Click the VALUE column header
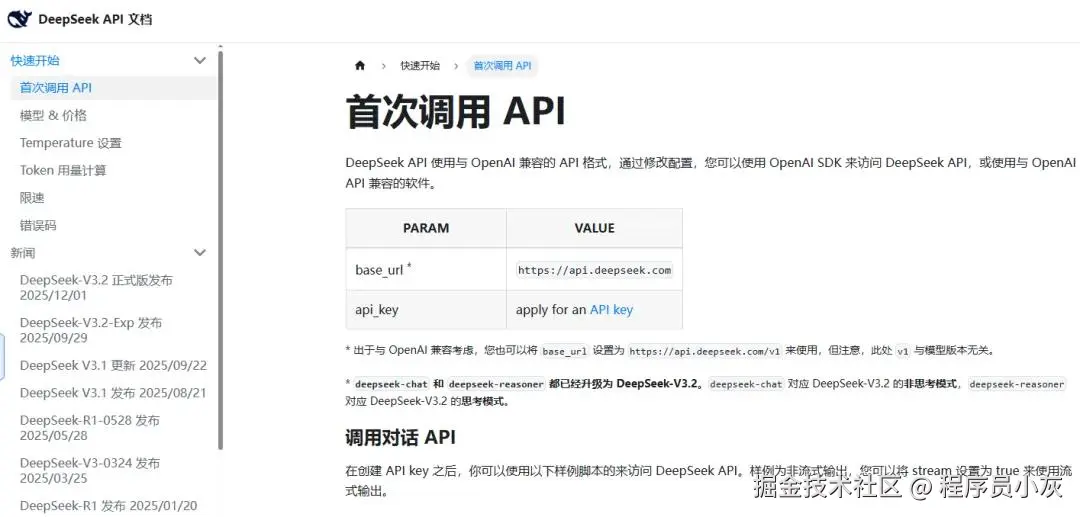 [x=594, y=228]
